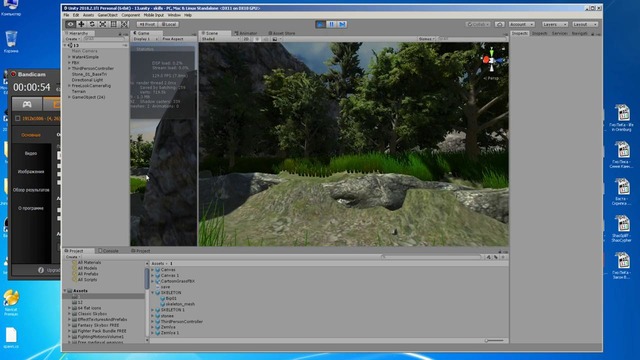Select the Scale tool in Unity toolbar
The image size is (640, 360).
pos(103,24)
